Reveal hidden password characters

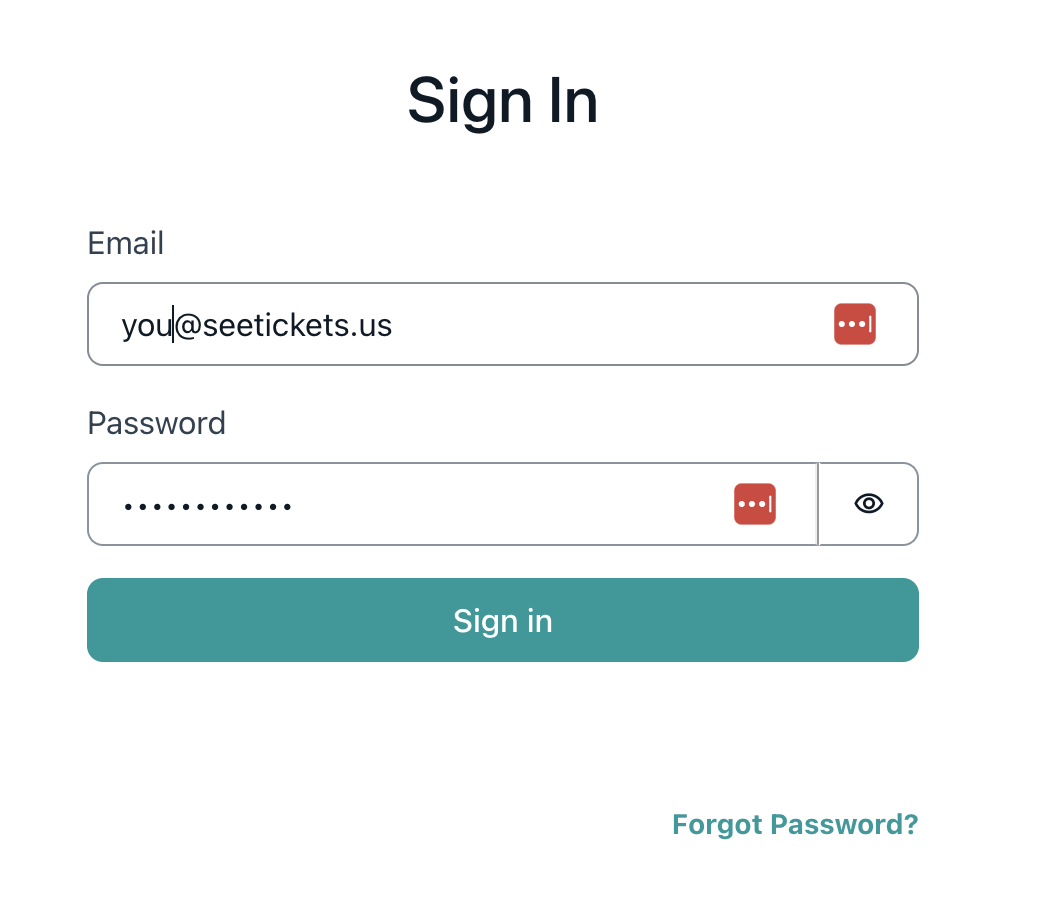[x=868, y=503]
